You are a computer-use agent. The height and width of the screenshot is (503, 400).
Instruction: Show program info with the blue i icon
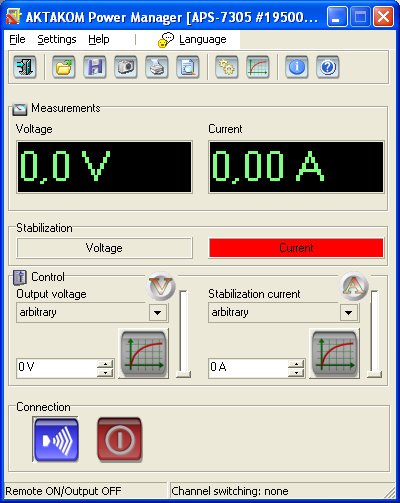(x=297, y=67)
